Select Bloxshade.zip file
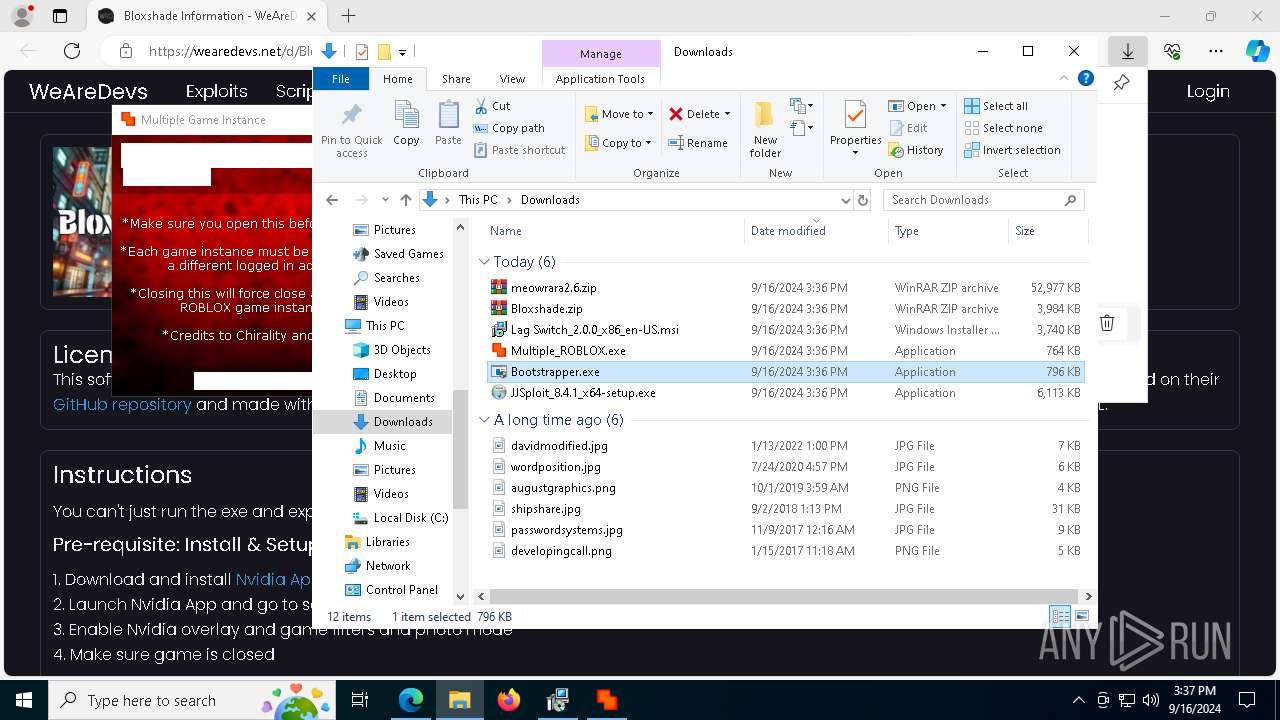This screenshot has width=1280, height=720. [x=546, y=309]
